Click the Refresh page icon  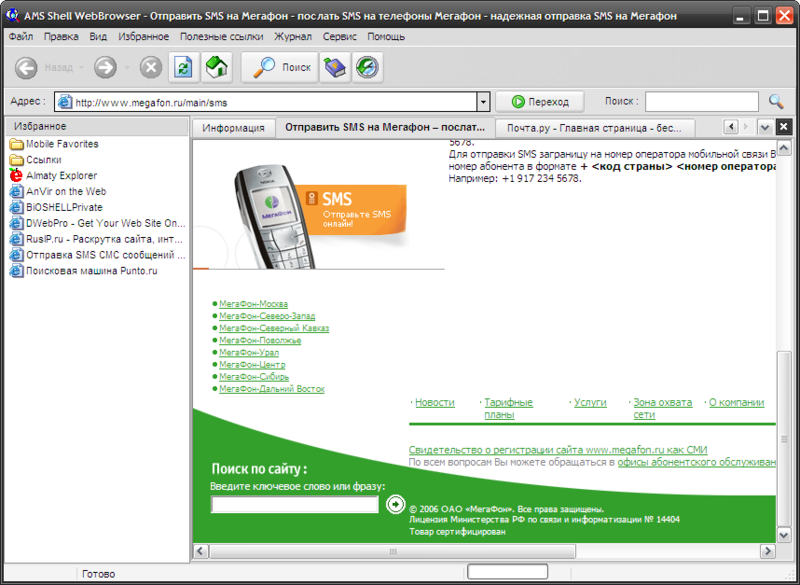184,67
